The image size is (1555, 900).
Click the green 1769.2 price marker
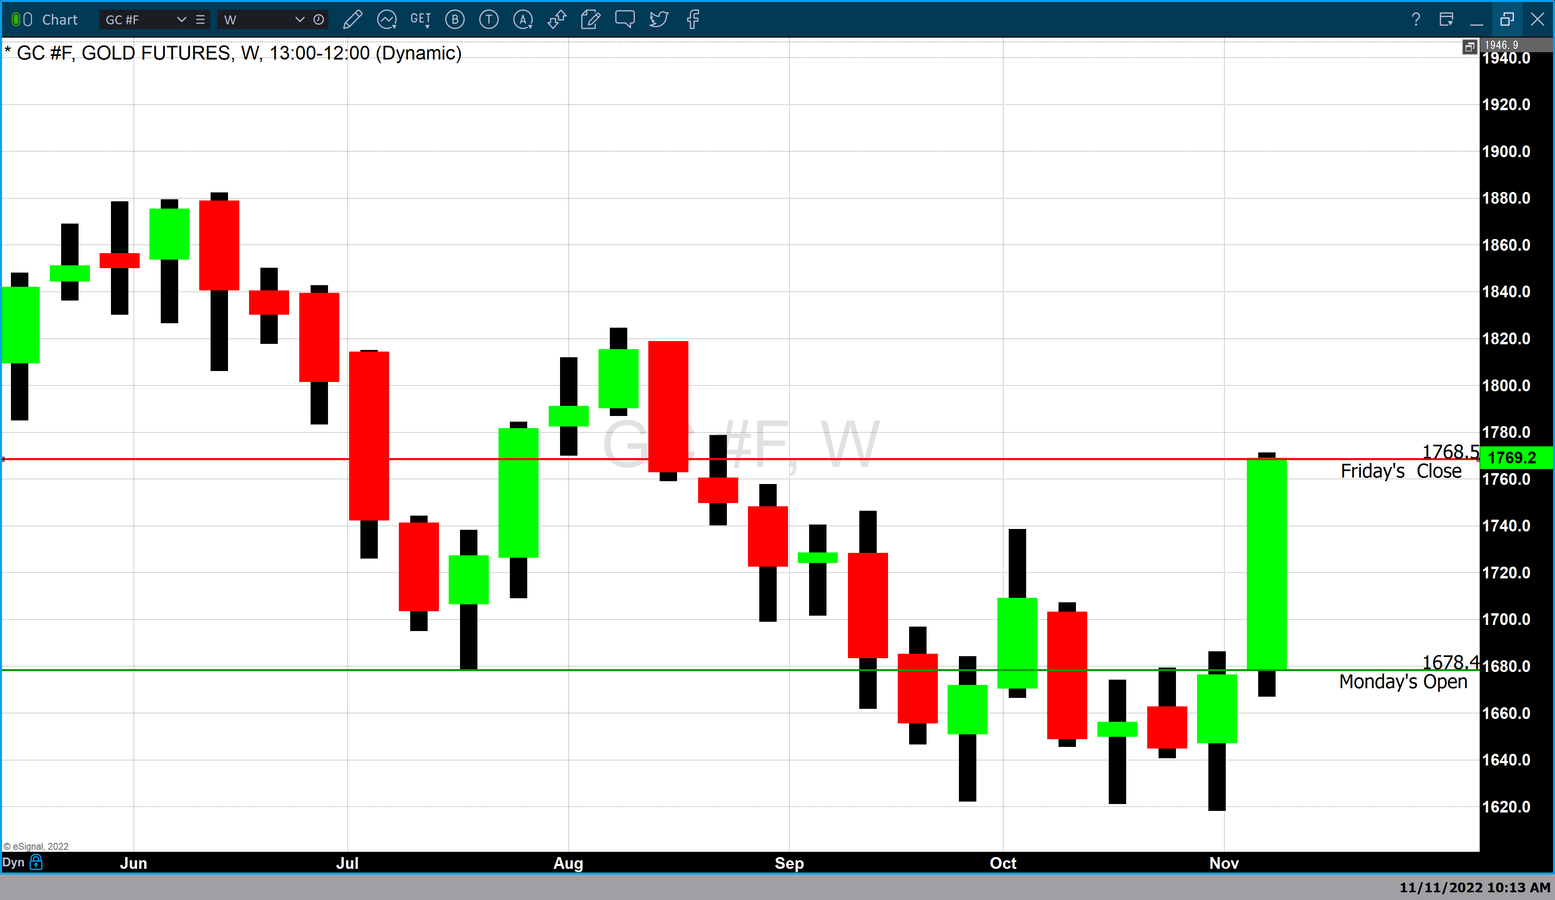click(1514, 458)
